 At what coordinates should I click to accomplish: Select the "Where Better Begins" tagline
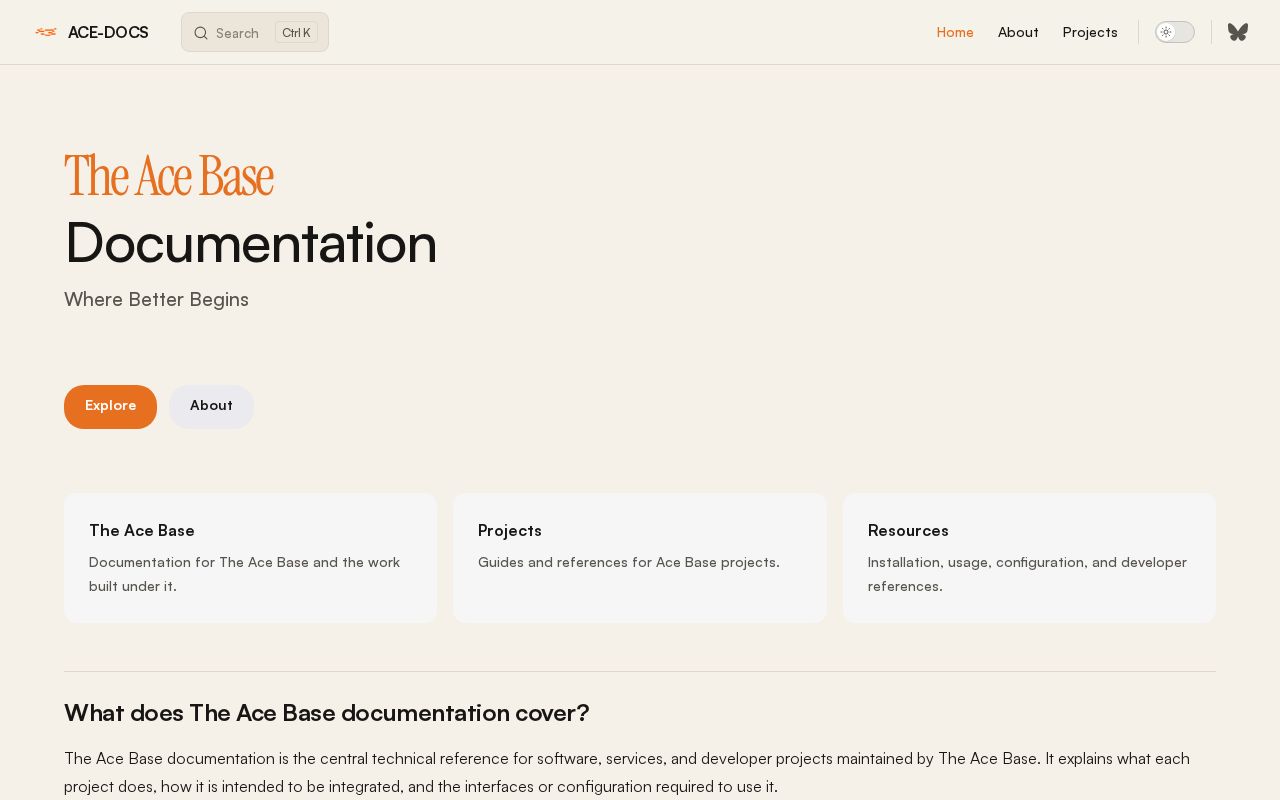[x=156, y=299]
